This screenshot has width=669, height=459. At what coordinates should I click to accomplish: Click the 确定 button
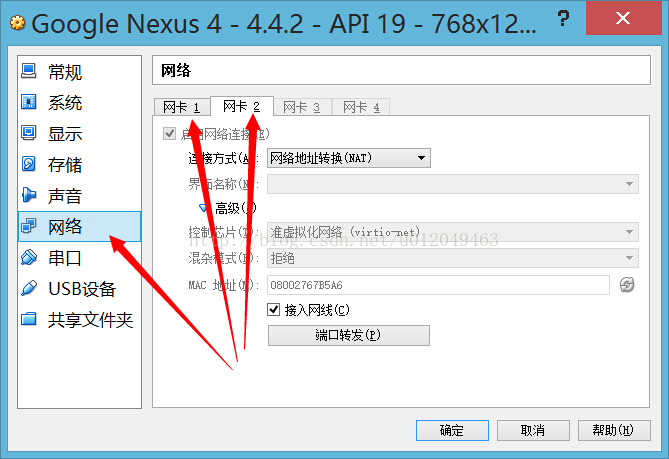[452, 430]
